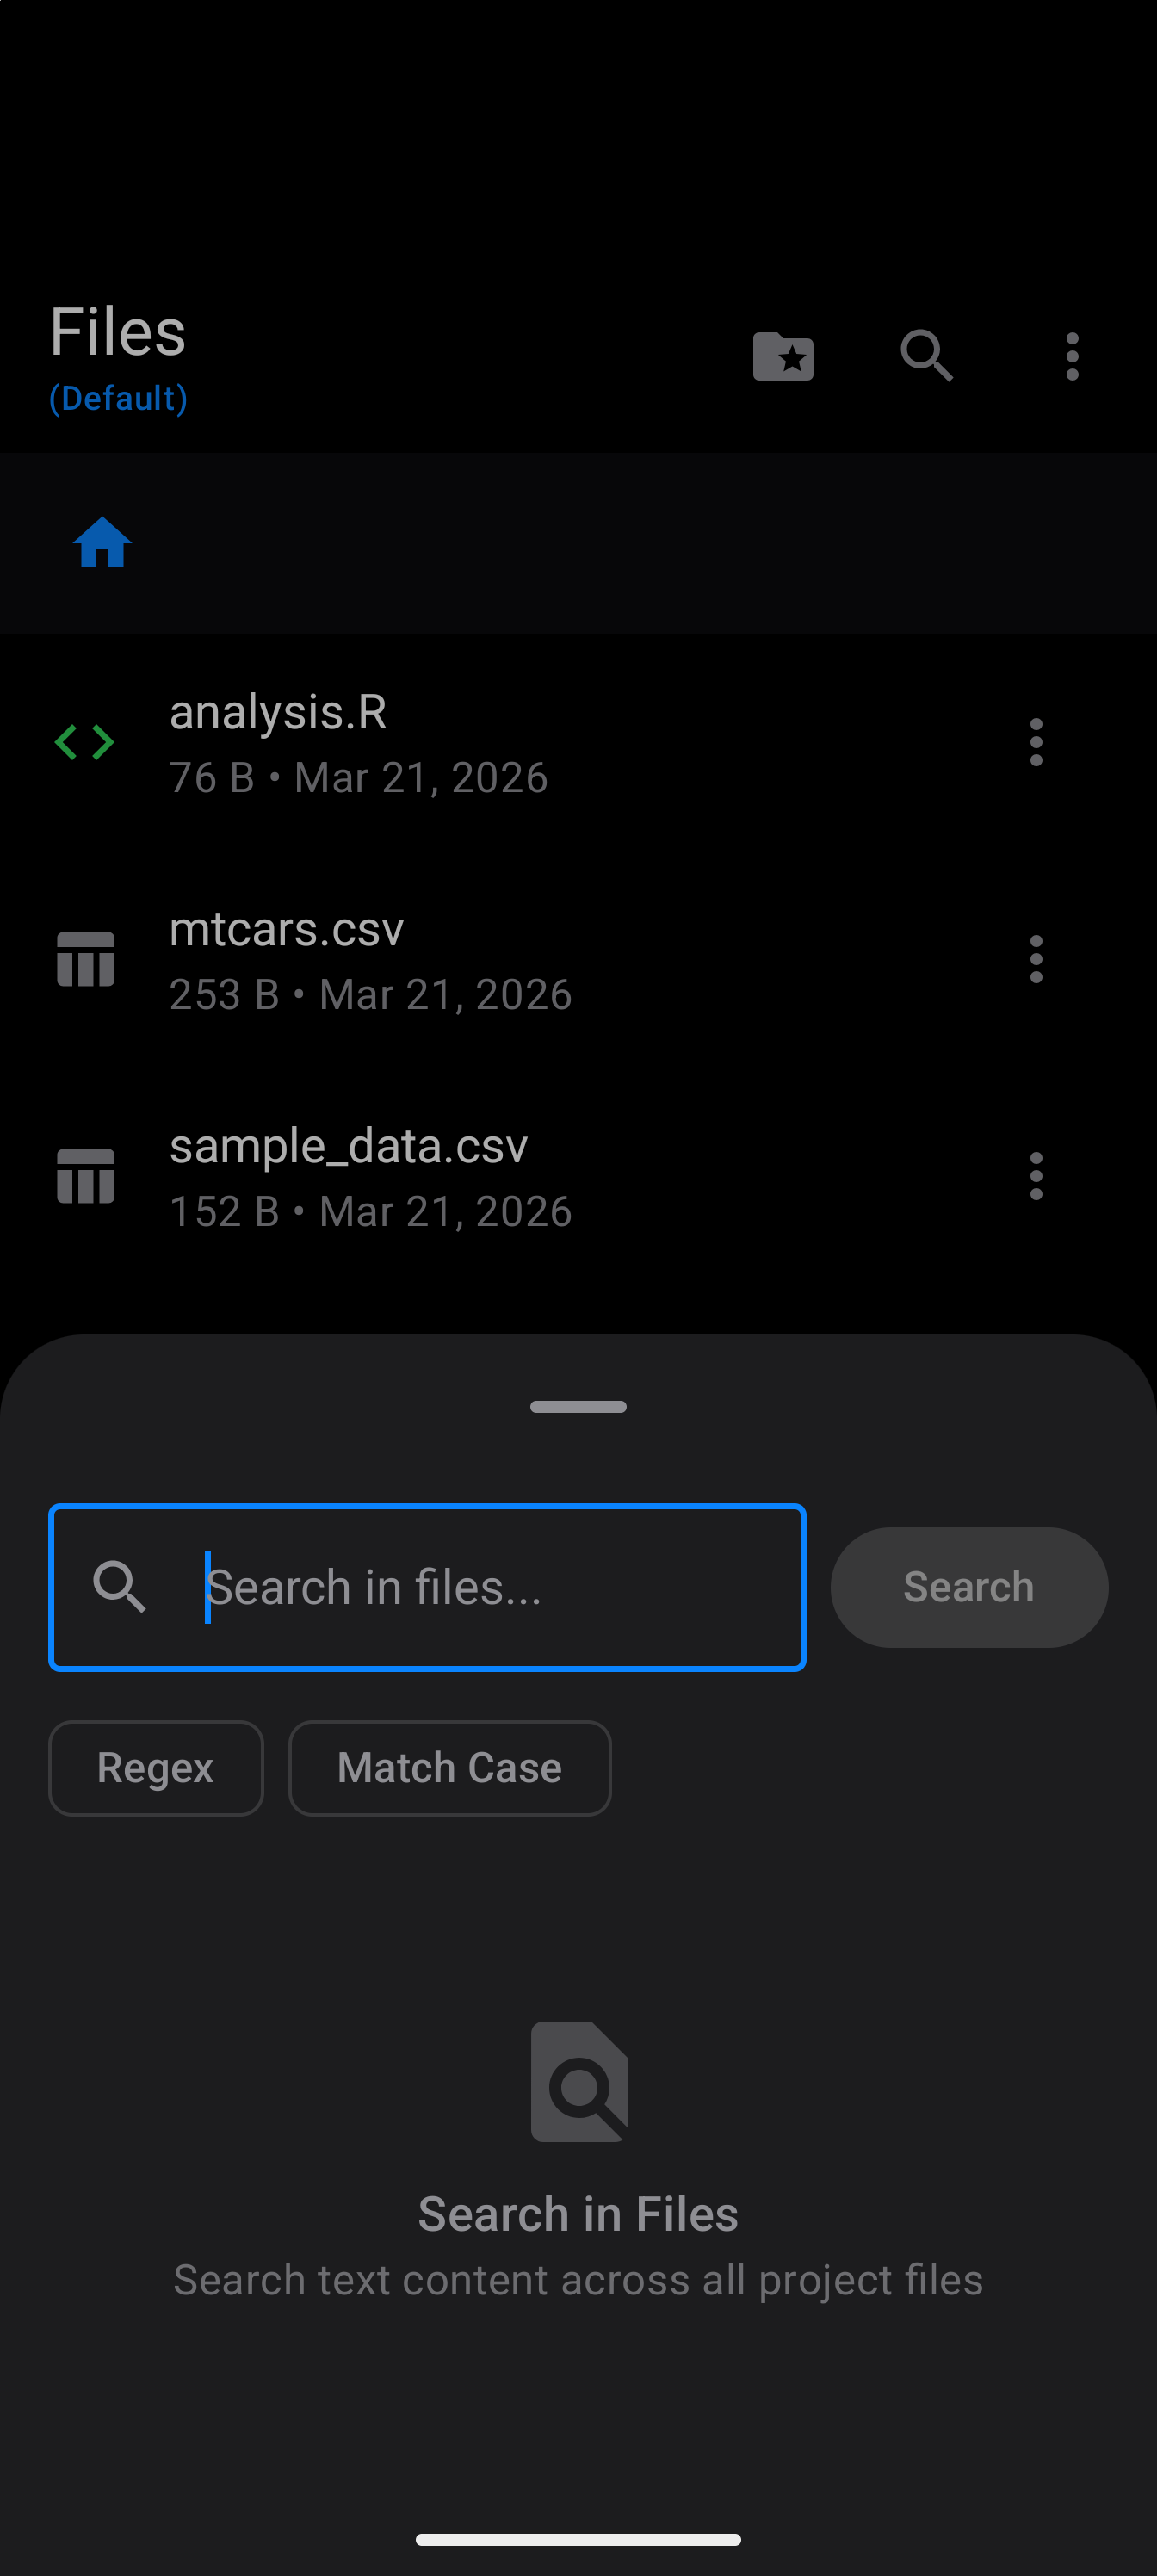Image resolution: width=1157 pixels, height=2576 pixels.
Task: Open the mtcars.csv file
Action: 370,959
